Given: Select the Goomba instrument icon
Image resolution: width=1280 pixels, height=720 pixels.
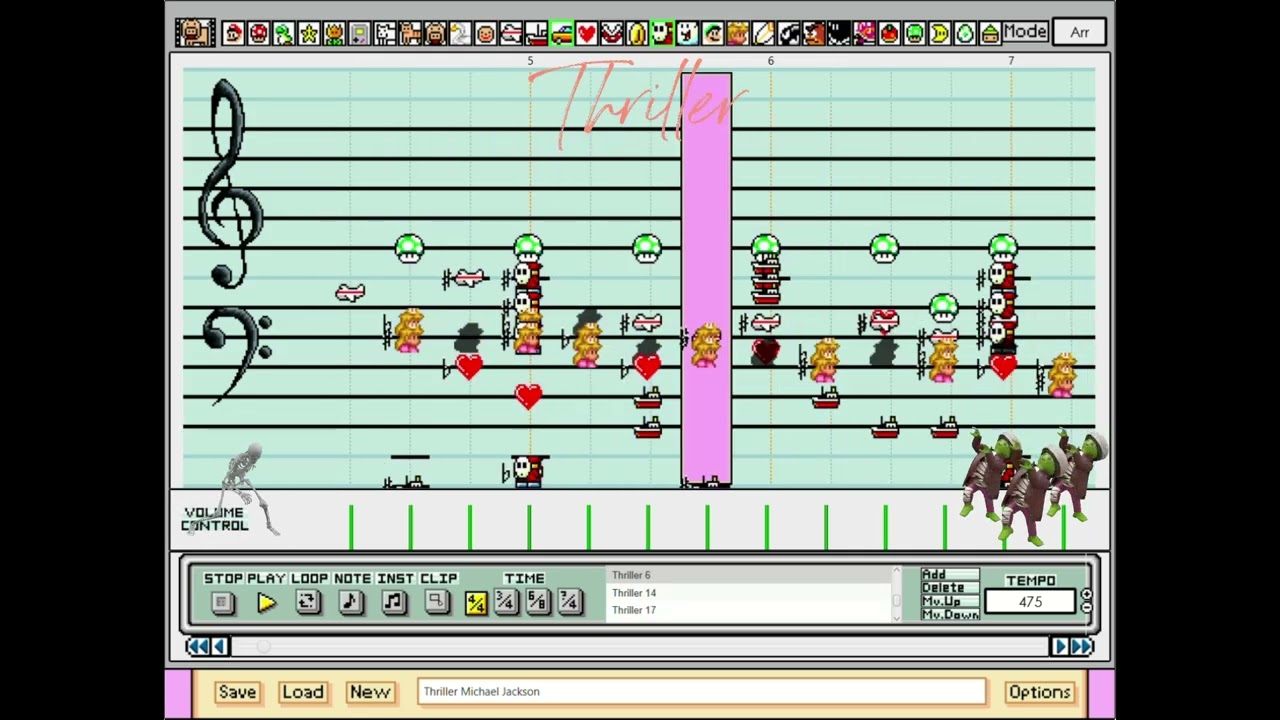Looking at the screenshot, I should (813, 33).
